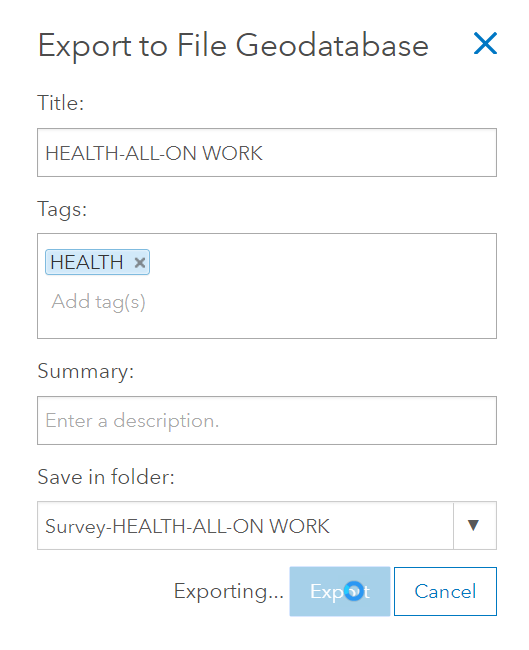Click the Title: label

(61, 103)
